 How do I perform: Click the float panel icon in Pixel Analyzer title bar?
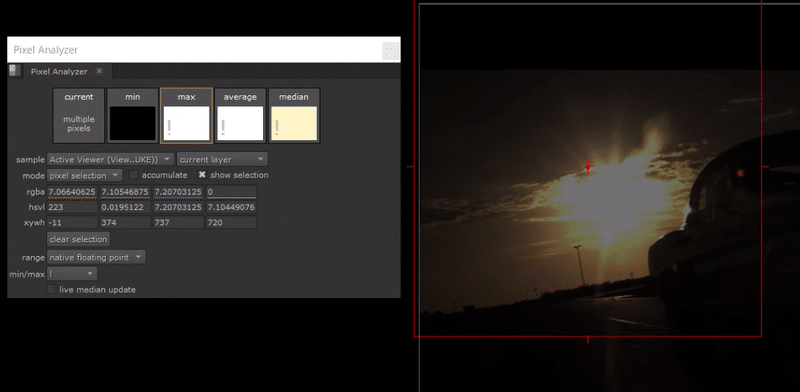[x=390, y=51]
